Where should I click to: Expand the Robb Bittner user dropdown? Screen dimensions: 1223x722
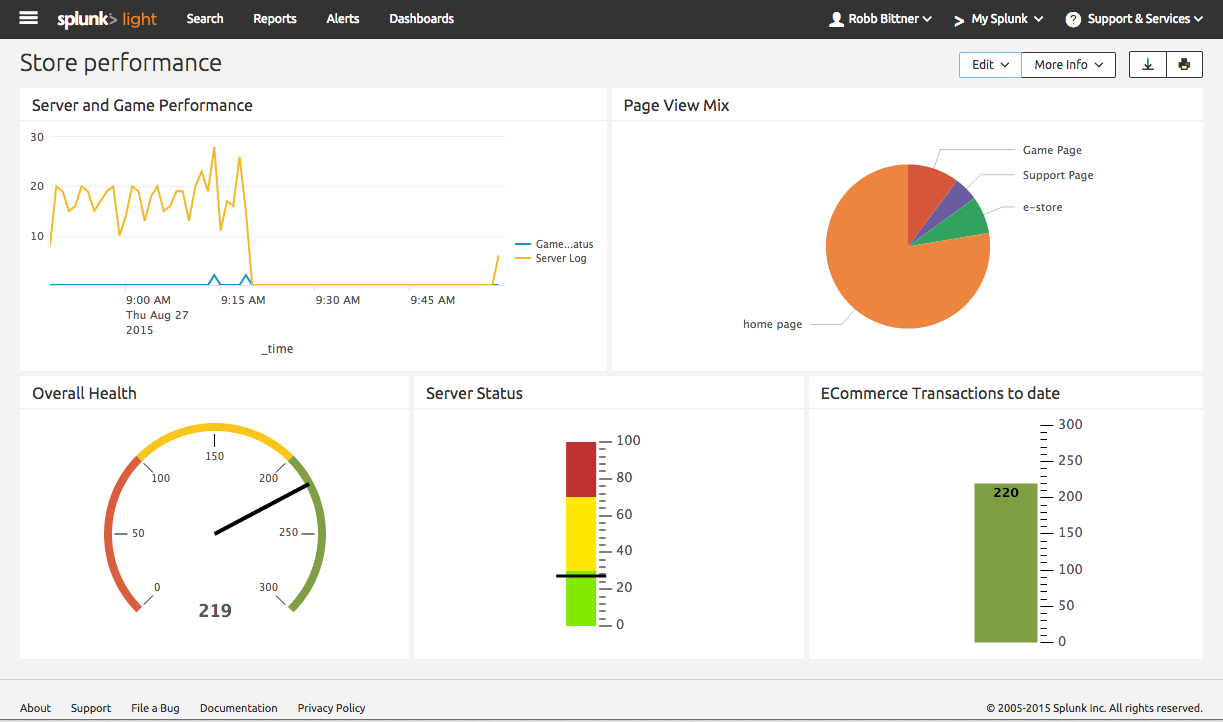click(x=881, y=19)
